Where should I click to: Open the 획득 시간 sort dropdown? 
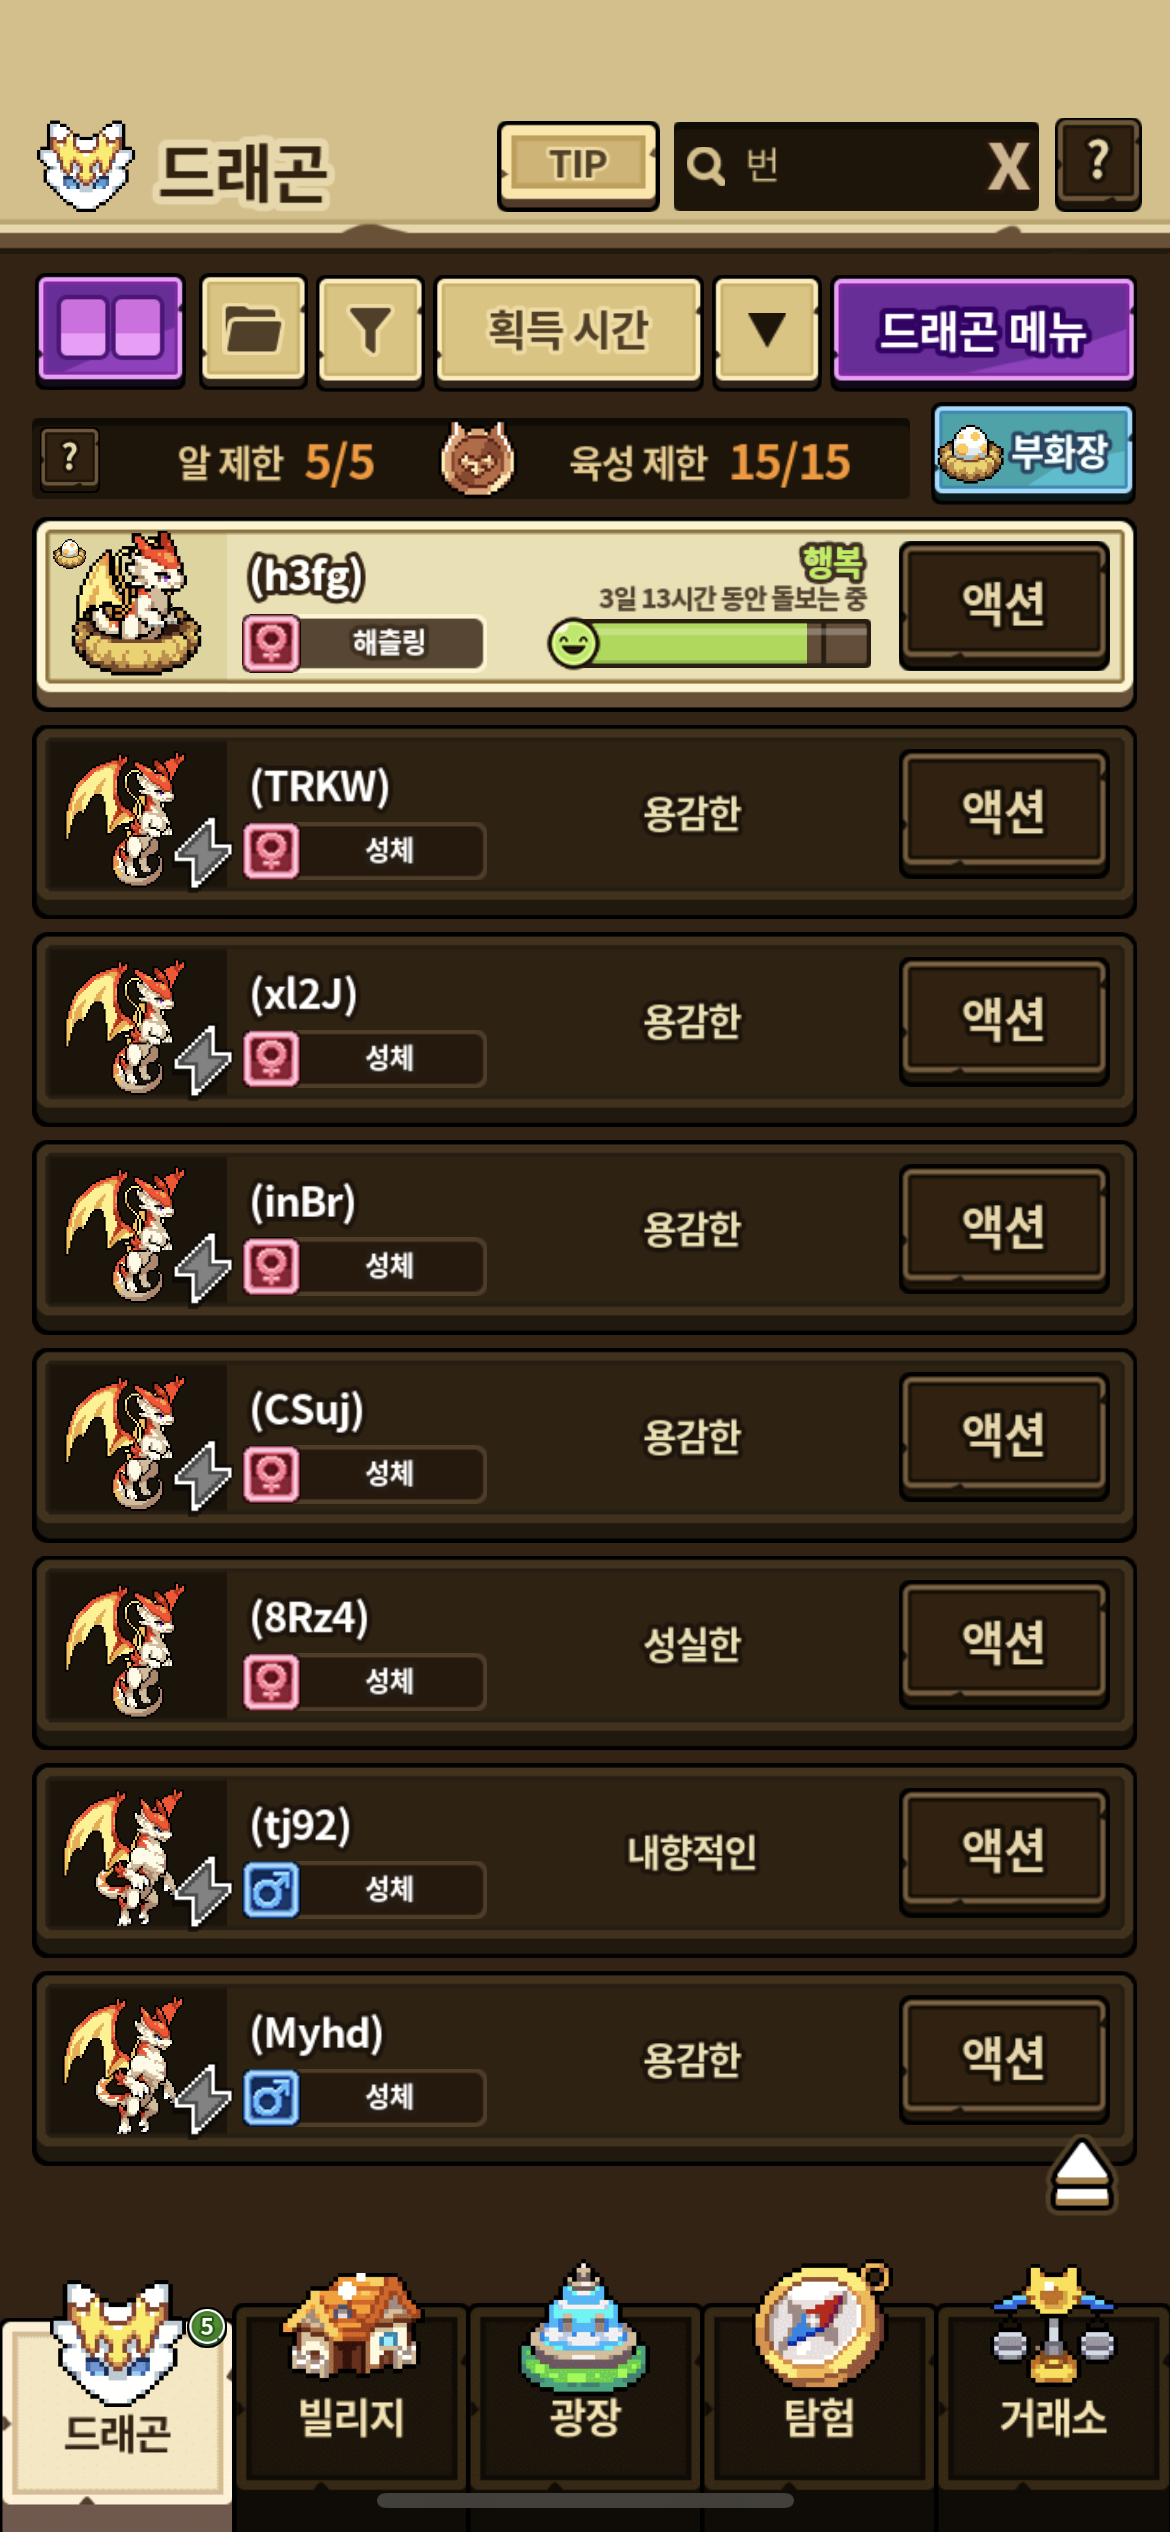[x=568, y=330]
